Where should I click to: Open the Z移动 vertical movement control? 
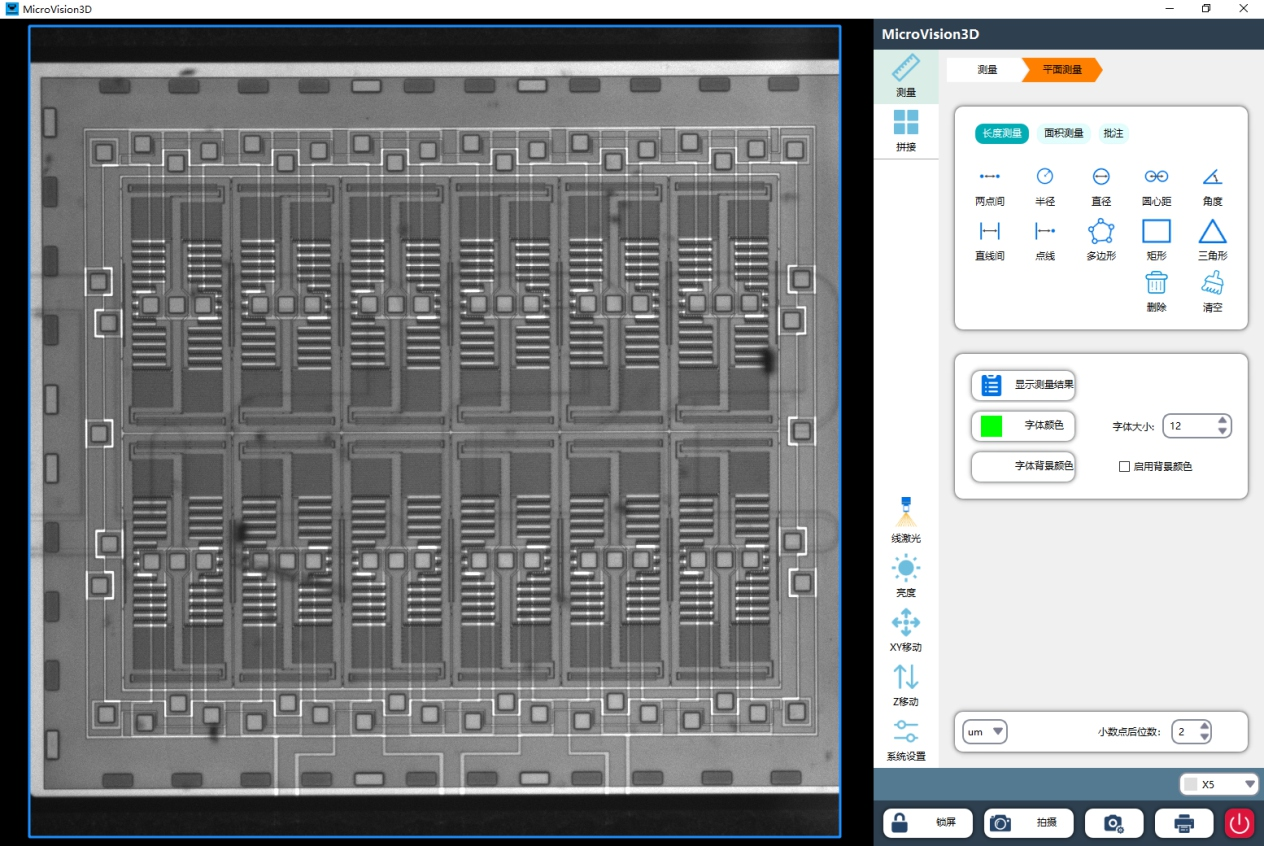pyautogui.click(x=906, y=685)
